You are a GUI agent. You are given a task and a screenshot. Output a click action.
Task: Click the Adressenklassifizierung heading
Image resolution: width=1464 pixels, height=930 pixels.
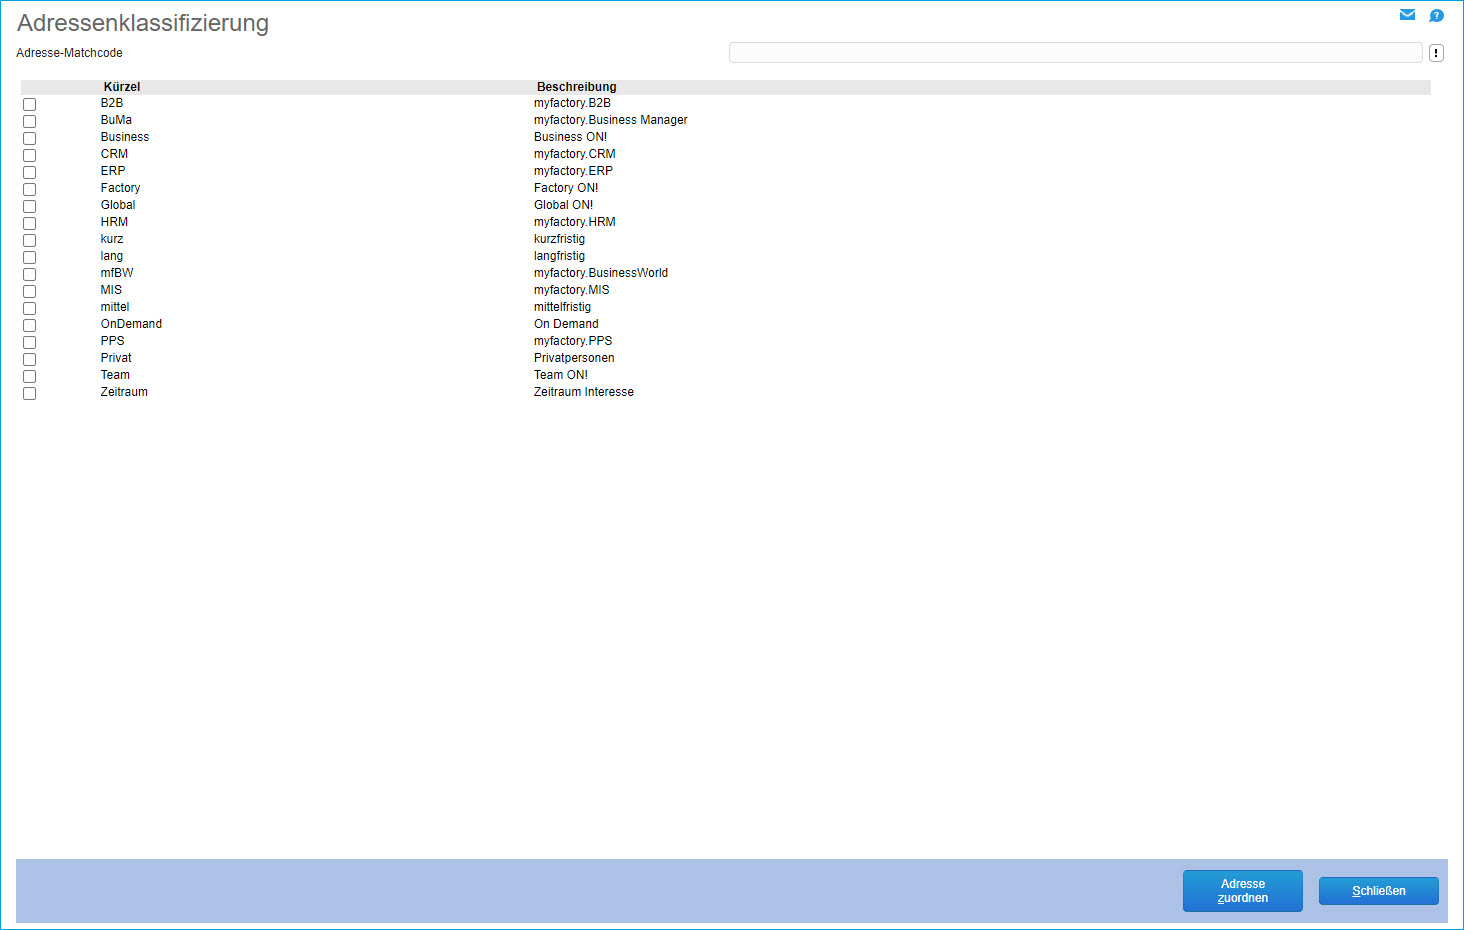(143, 23)
